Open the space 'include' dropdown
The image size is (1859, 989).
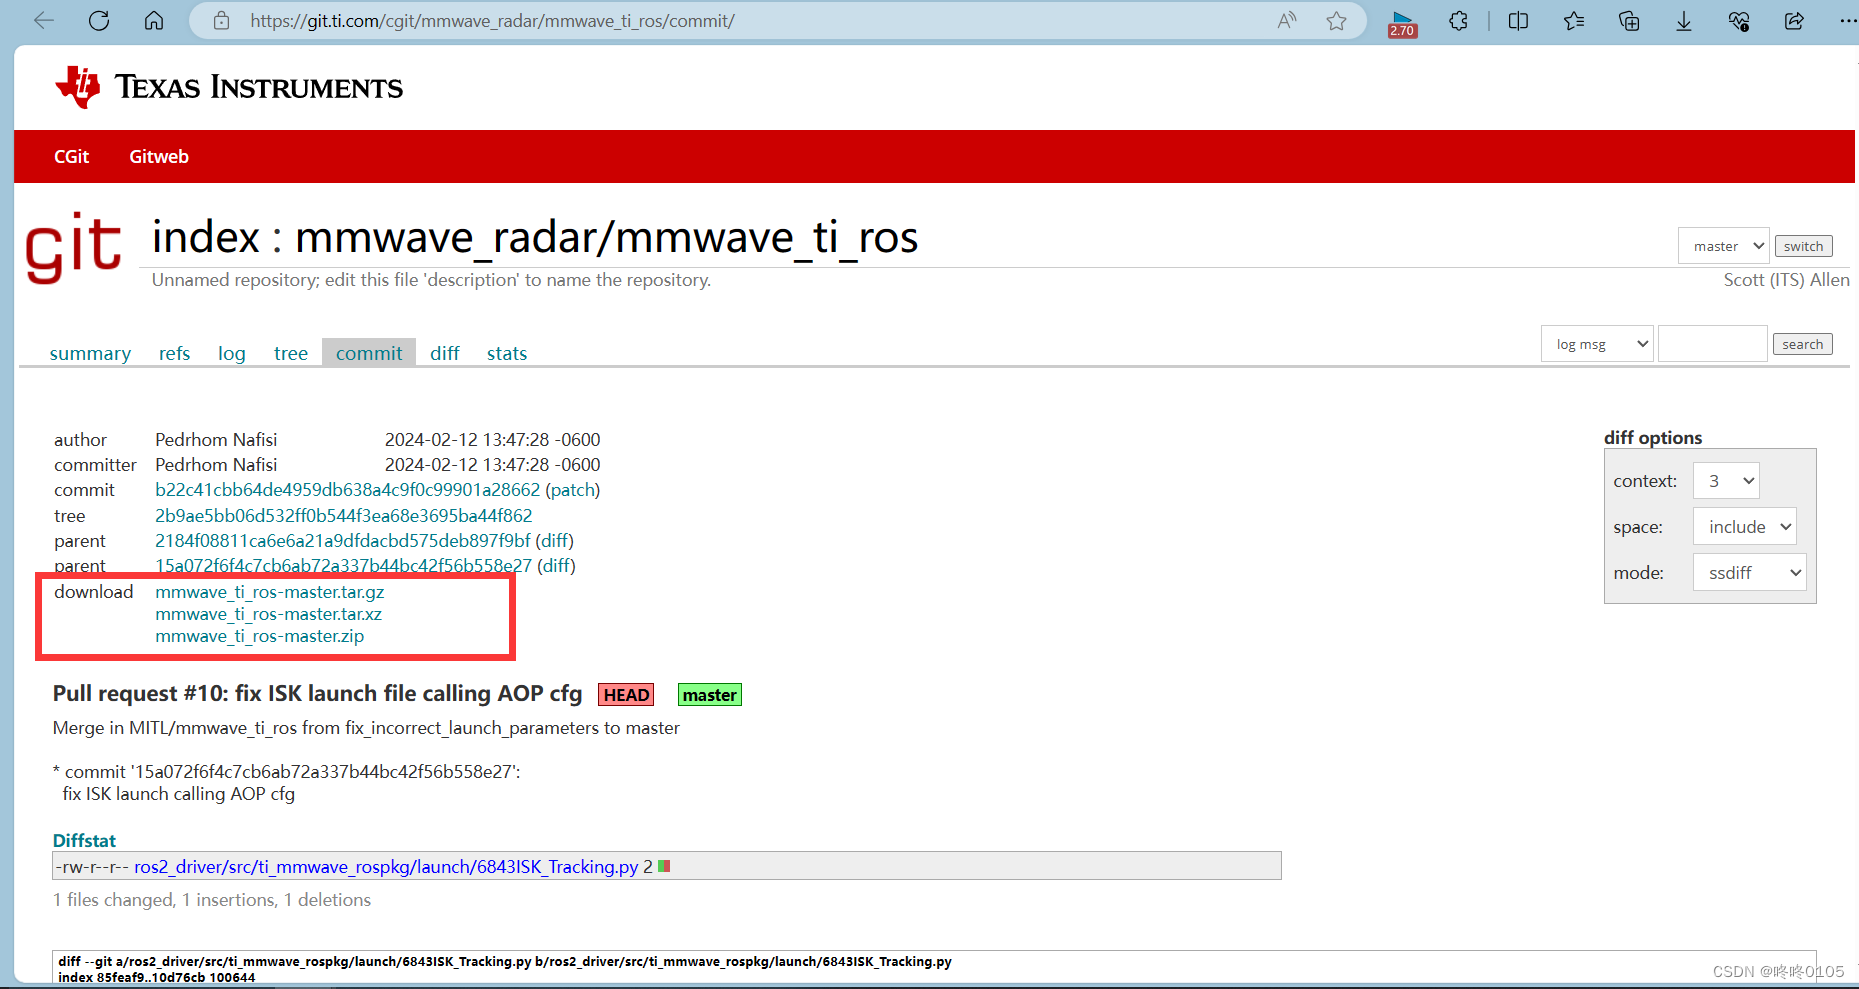click(x=1744, y=526)
